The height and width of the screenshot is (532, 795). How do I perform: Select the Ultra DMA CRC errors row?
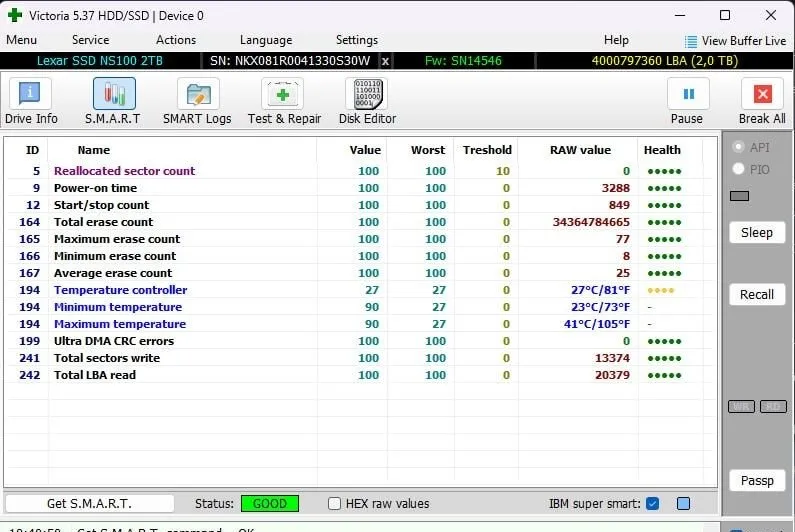(x=360, y=341)
